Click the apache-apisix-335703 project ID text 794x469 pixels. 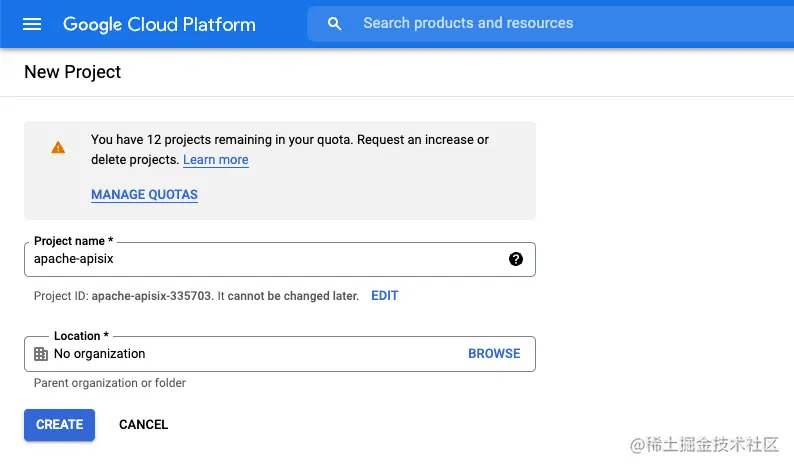point(151,296)
